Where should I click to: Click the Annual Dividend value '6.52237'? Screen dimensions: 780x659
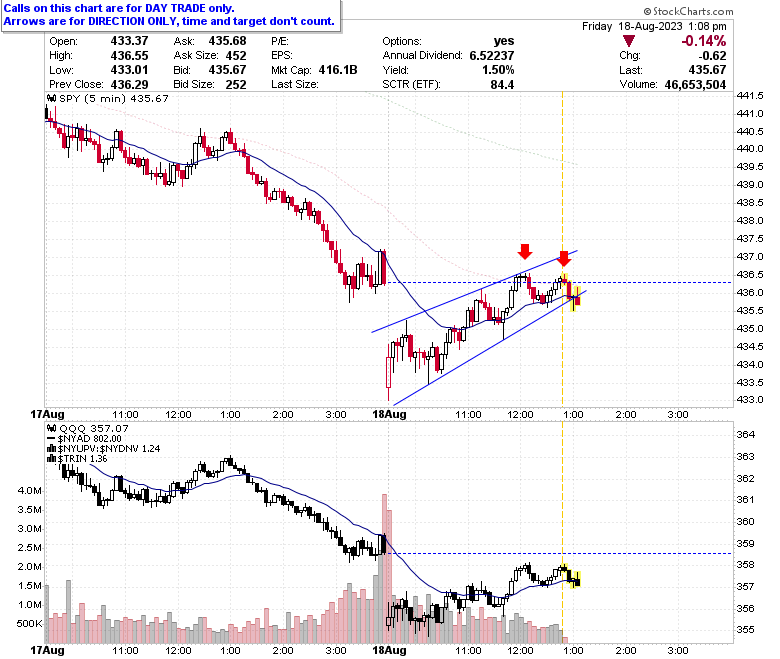[492, 56]
